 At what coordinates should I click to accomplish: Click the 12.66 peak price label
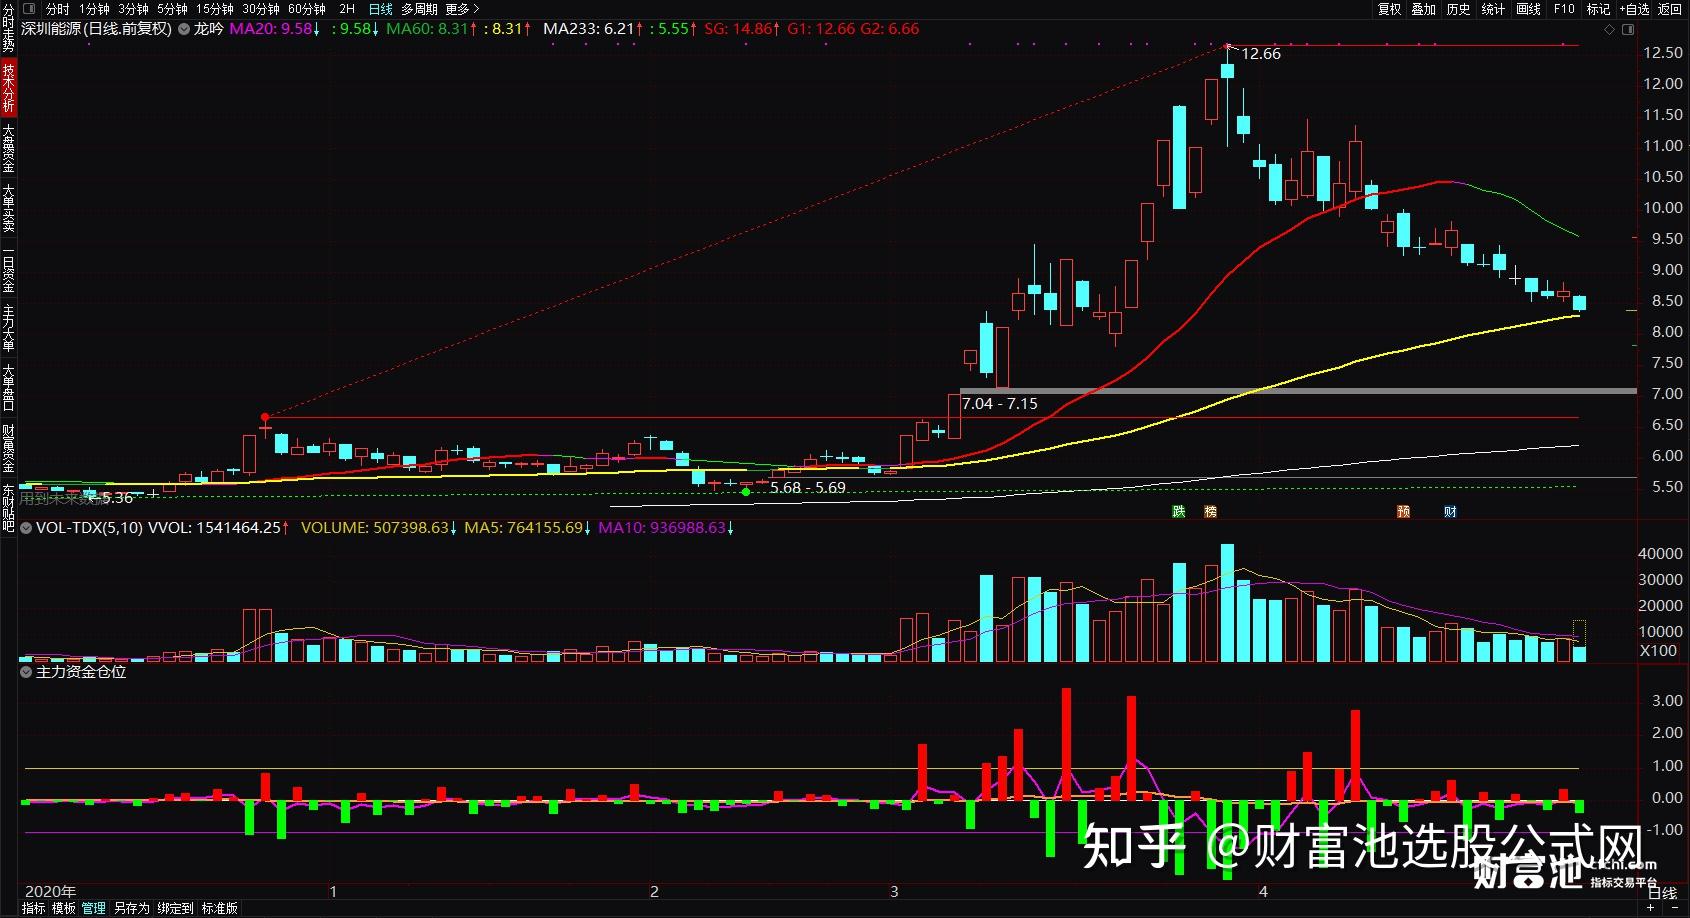pos(1260,54)
